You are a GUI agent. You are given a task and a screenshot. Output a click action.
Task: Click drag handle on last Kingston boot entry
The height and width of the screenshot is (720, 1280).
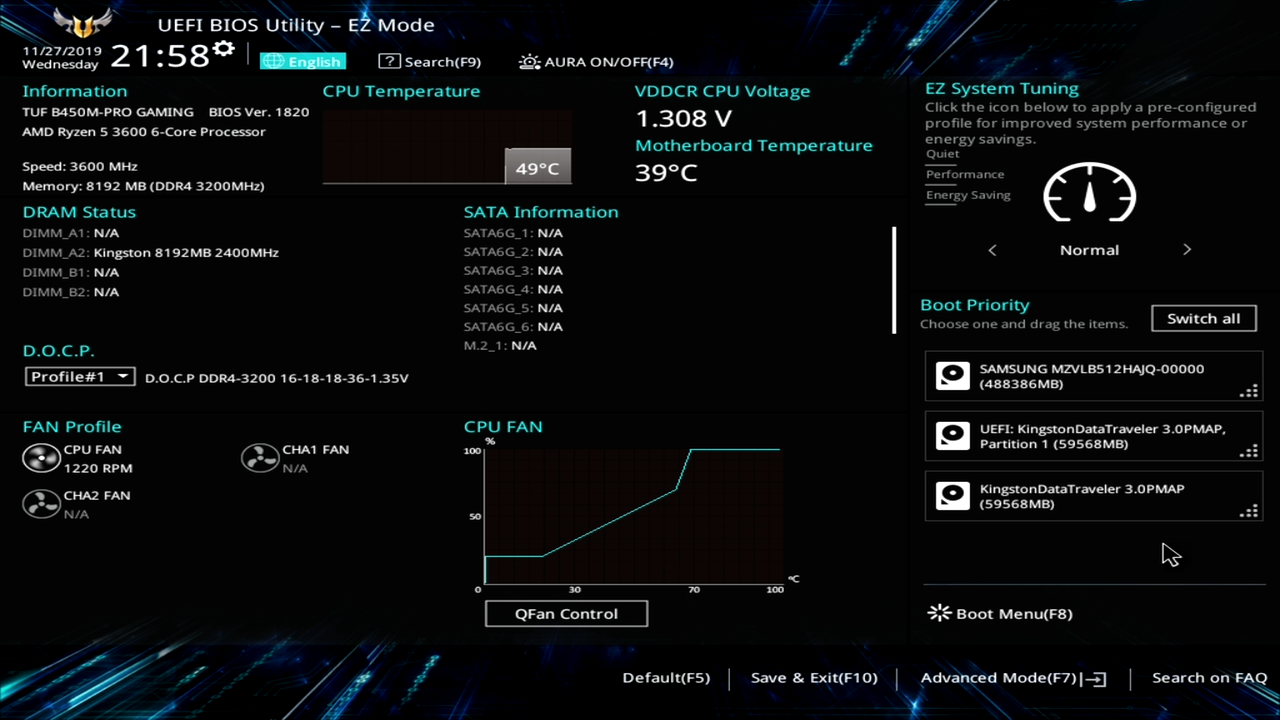pyautogui.click(x=1249, y=511)
